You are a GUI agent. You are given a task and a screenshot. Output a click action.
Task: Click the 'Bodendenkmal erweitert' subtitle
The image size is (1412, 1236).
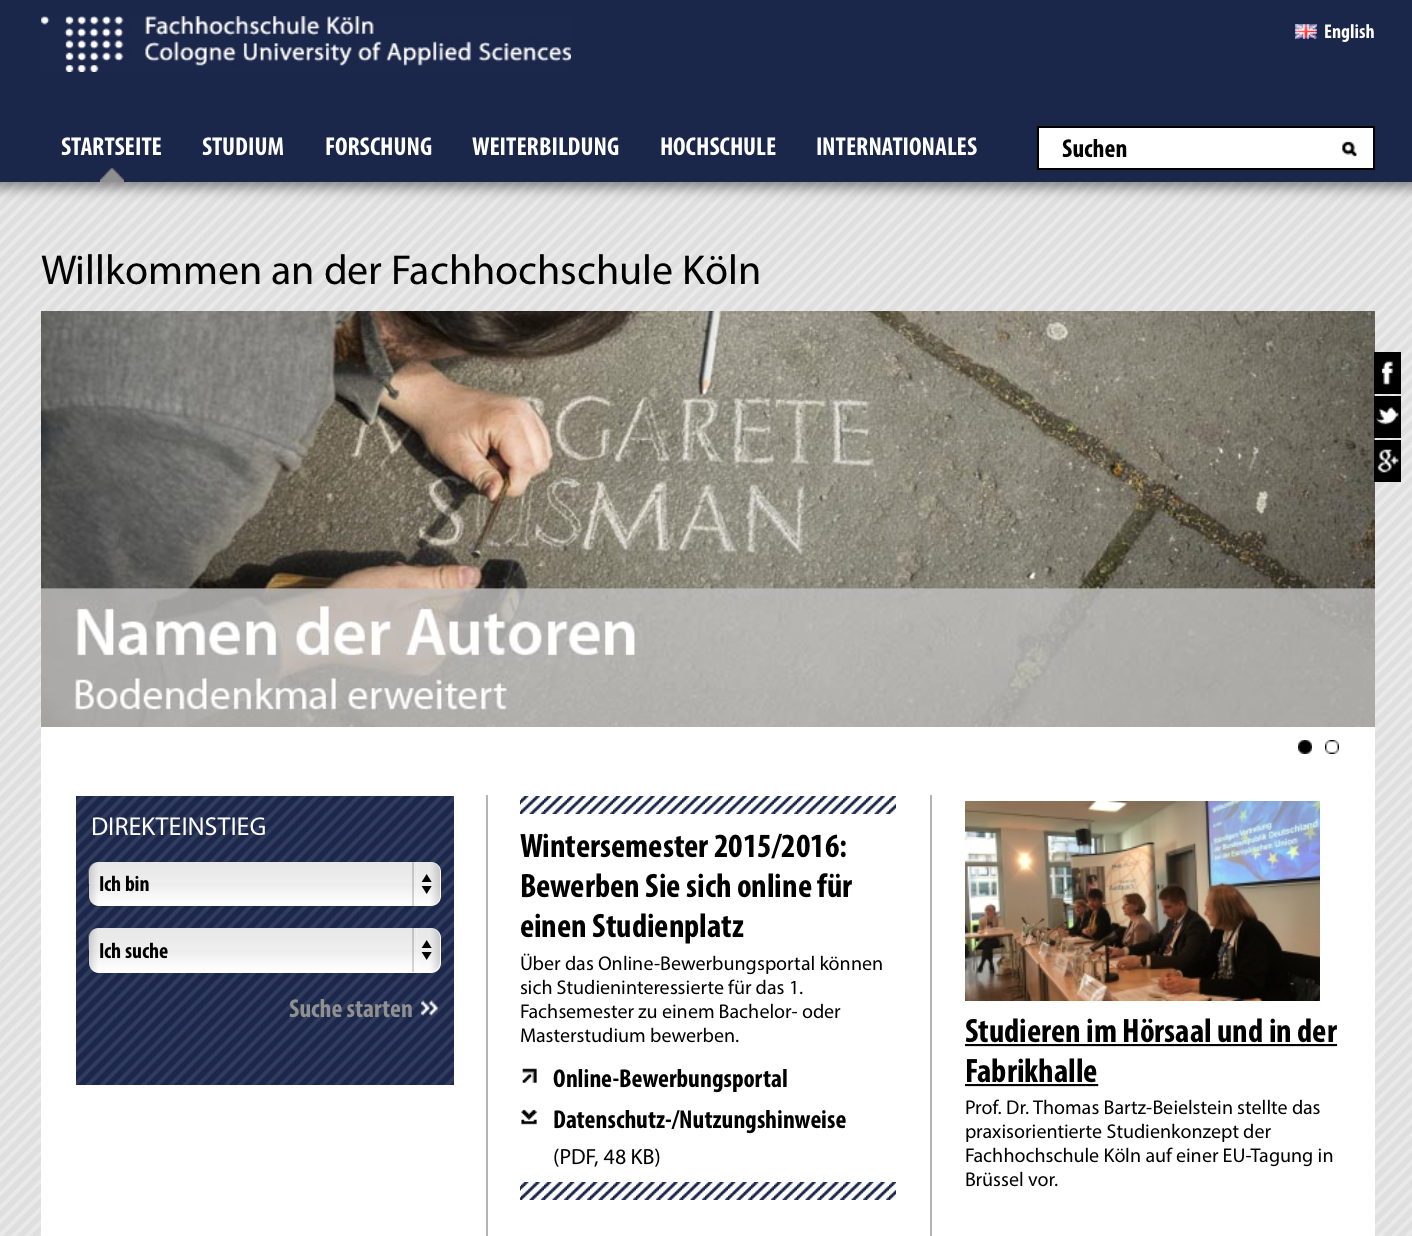click(290, 695)
